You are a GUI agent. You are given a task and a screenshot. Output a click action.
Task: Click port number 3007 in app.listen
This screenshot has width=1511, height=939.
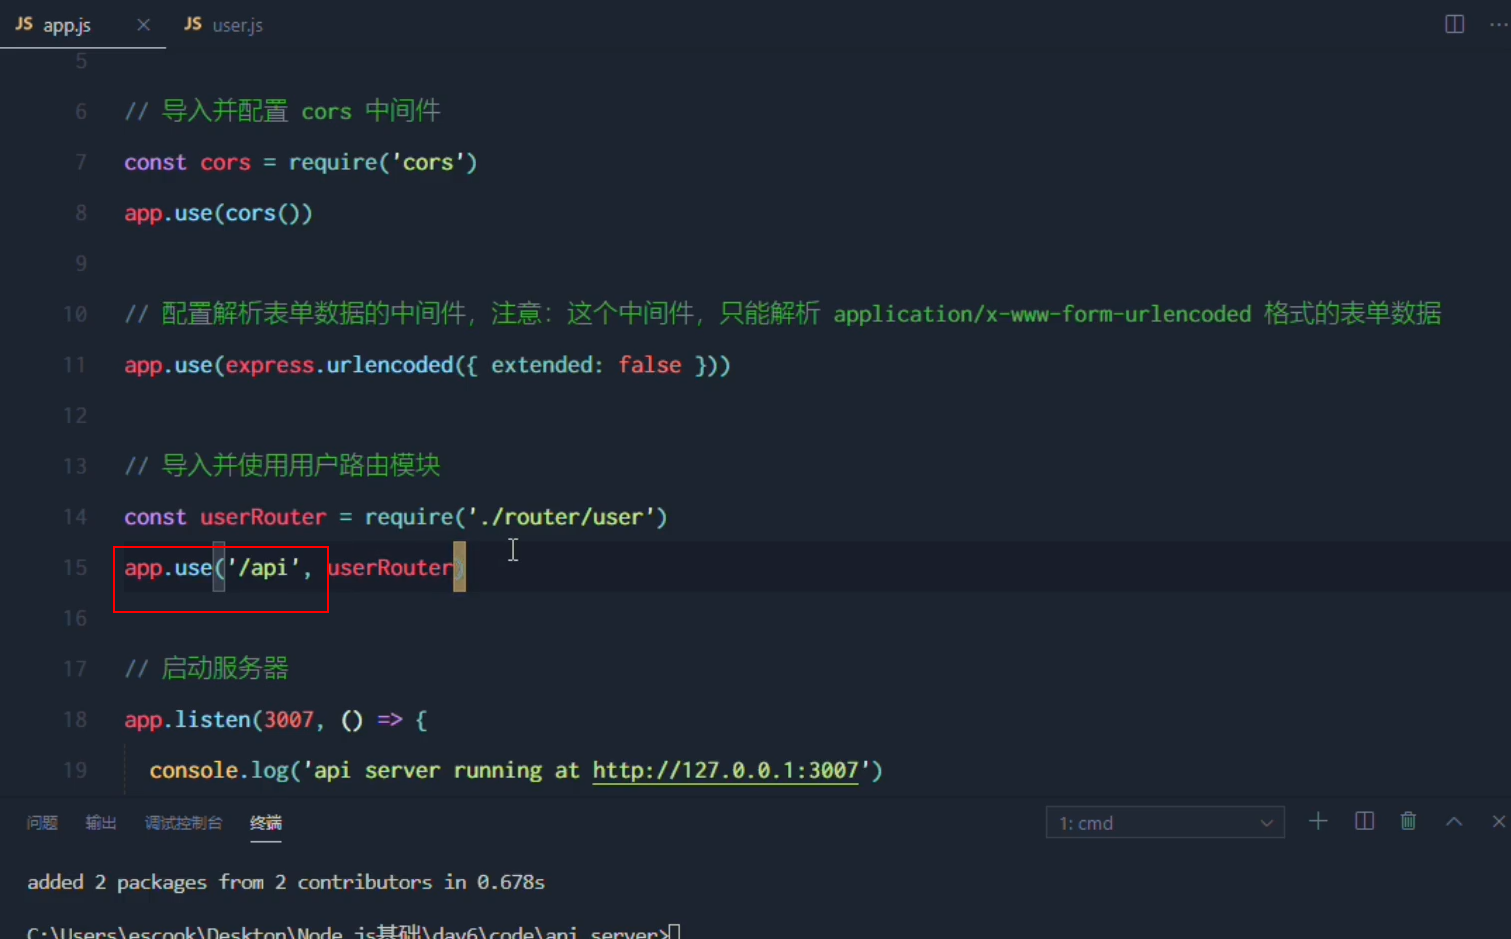[x=289, y=720]
